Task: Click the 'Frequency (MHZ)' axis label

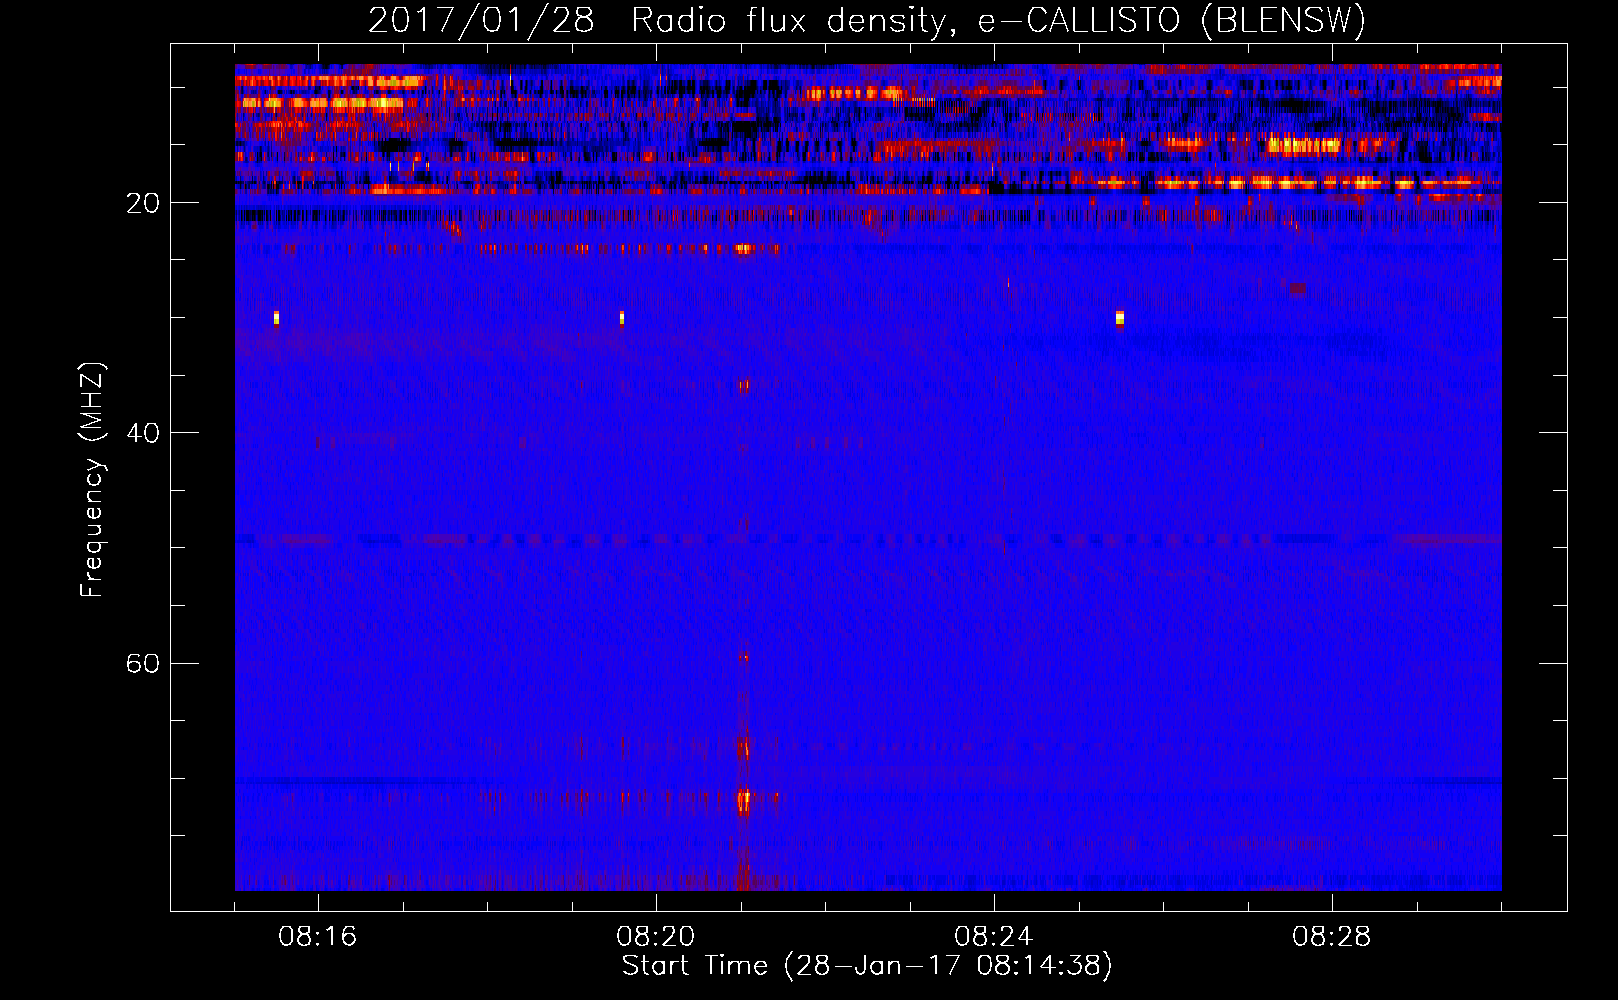Action: pyautogui.click(x=91, y=480)
